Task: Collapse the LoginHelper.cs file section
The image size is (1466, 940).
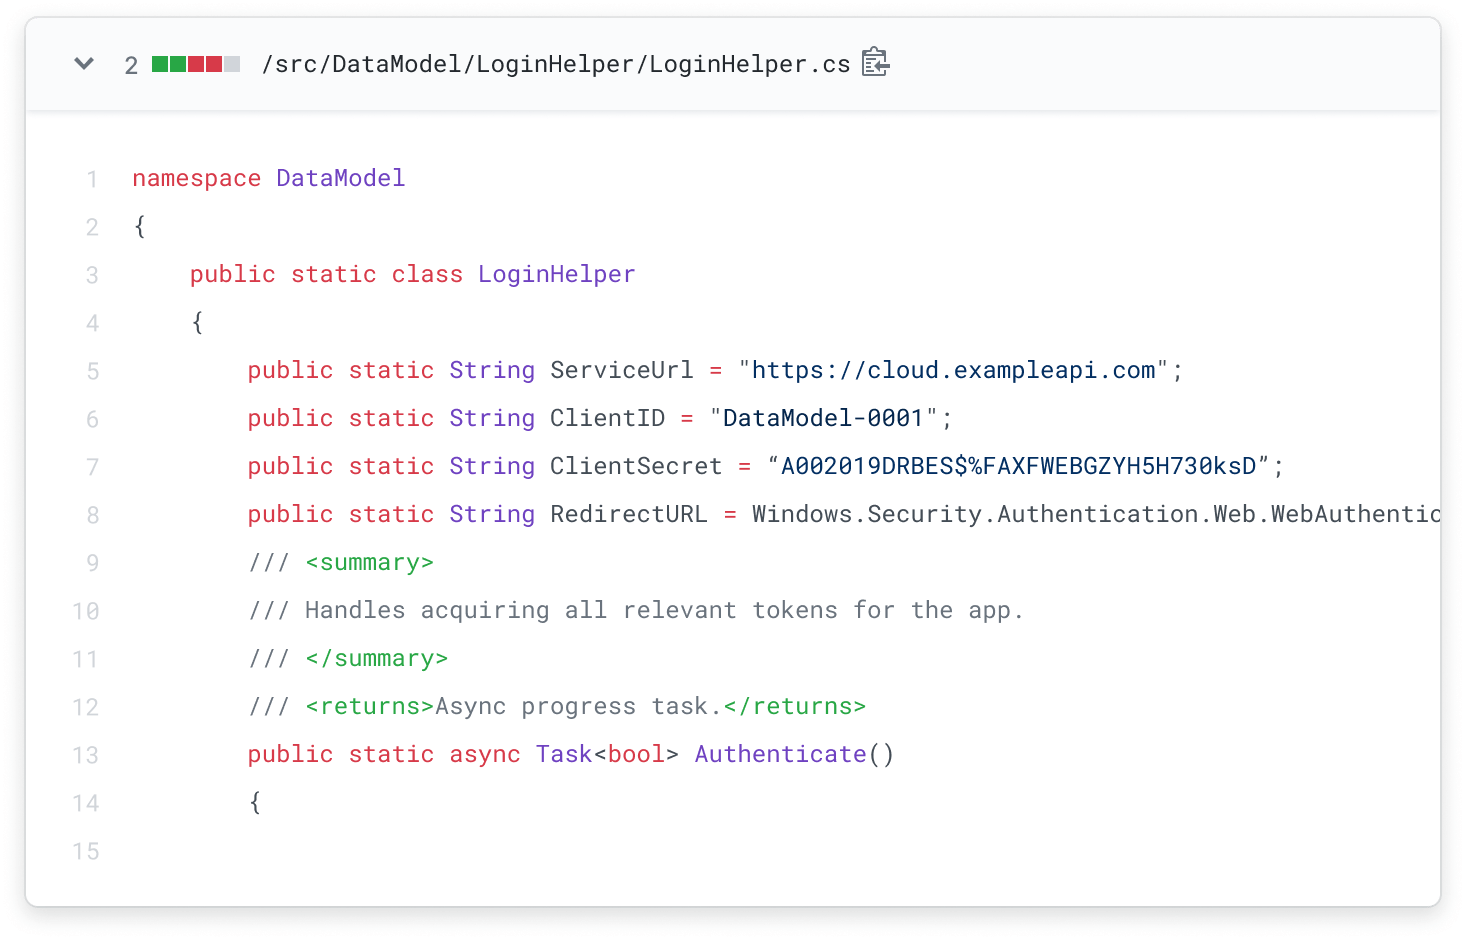Action: click(x=84, y=63)
